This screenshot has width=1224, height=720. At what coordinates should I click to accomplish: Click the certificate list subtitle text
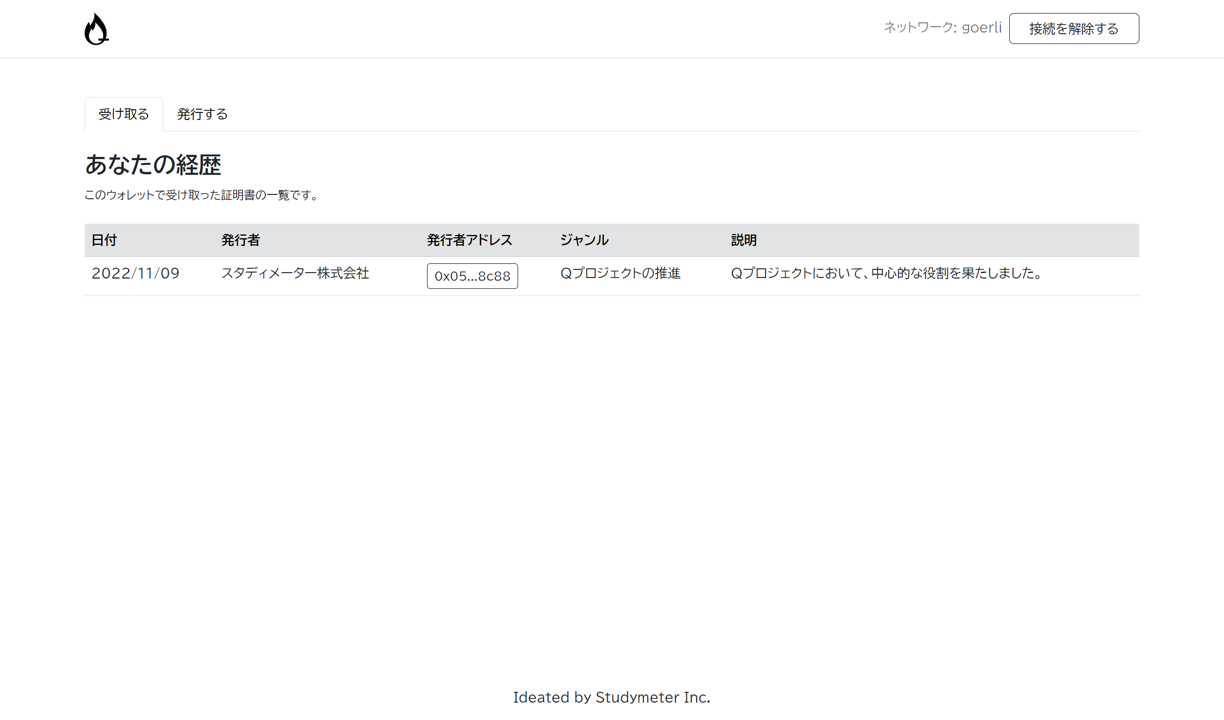[x=202, y=195]
